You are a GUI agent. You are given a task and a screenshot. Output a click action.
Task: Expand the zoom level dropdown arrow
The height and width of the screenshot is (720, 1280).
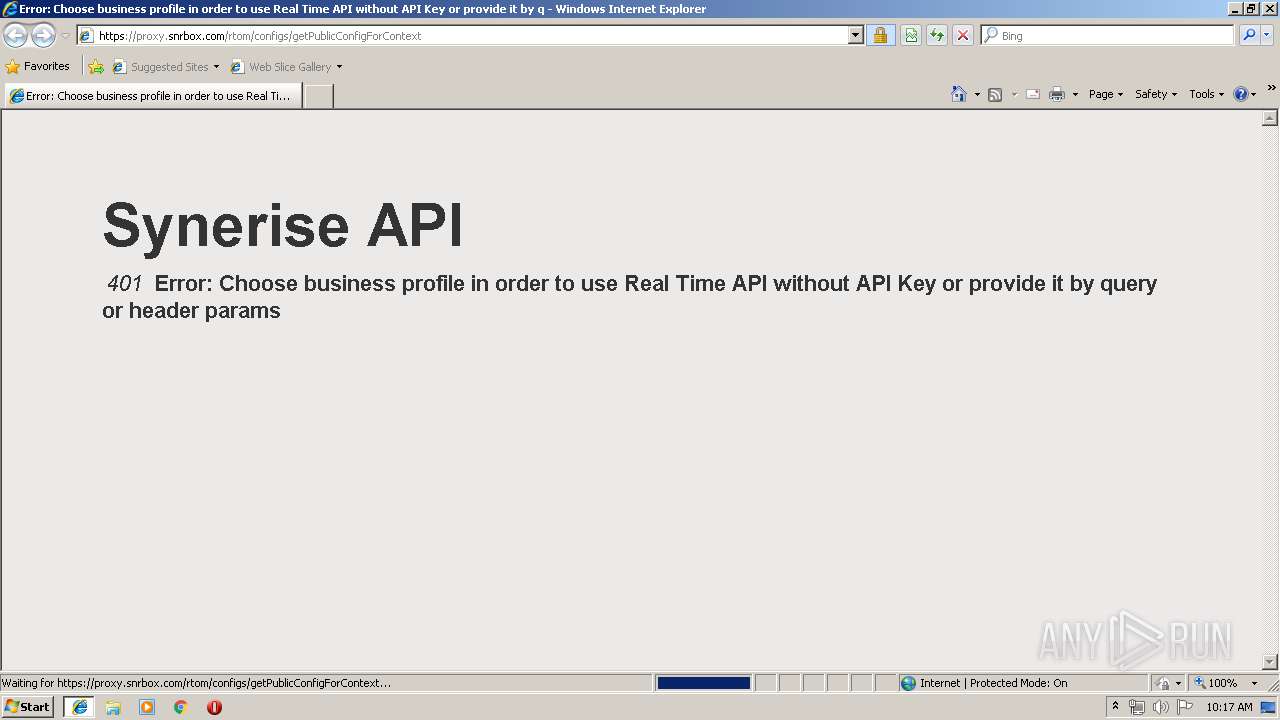tap(1254, 683)
